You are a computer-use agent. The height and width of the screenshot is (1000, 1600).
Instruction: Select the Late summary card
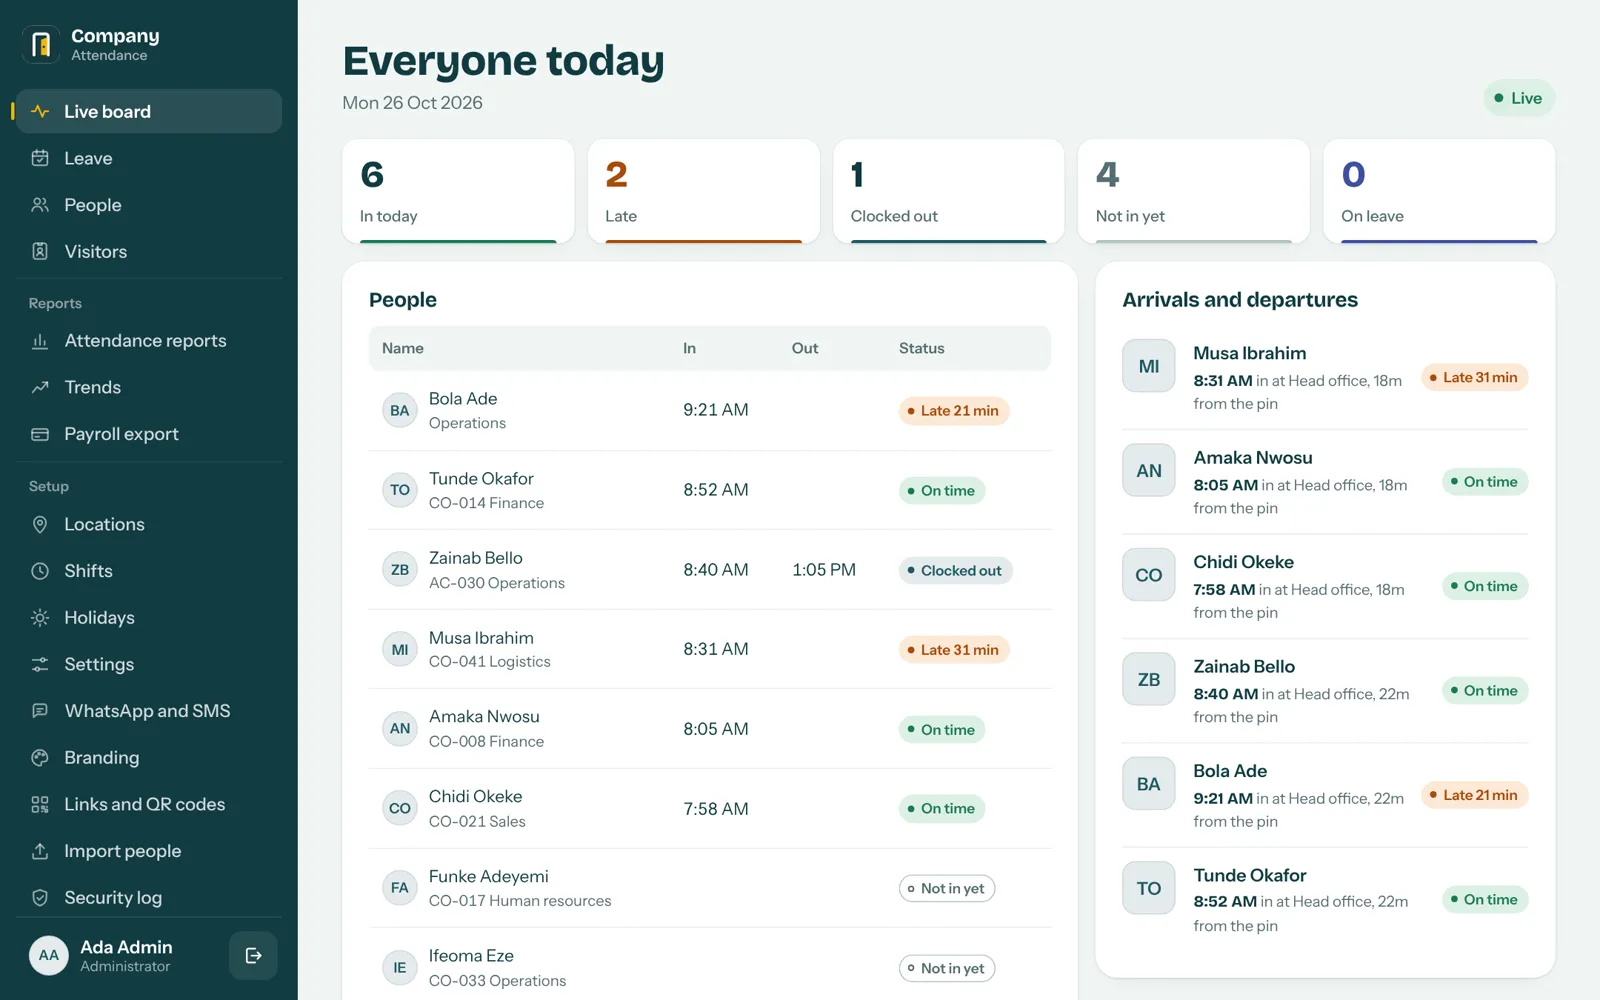pos(704,191)
